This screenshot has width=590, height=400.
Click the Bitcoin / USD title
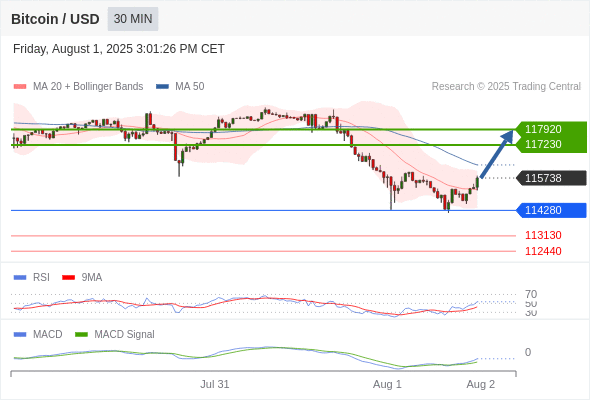(55, 19)
